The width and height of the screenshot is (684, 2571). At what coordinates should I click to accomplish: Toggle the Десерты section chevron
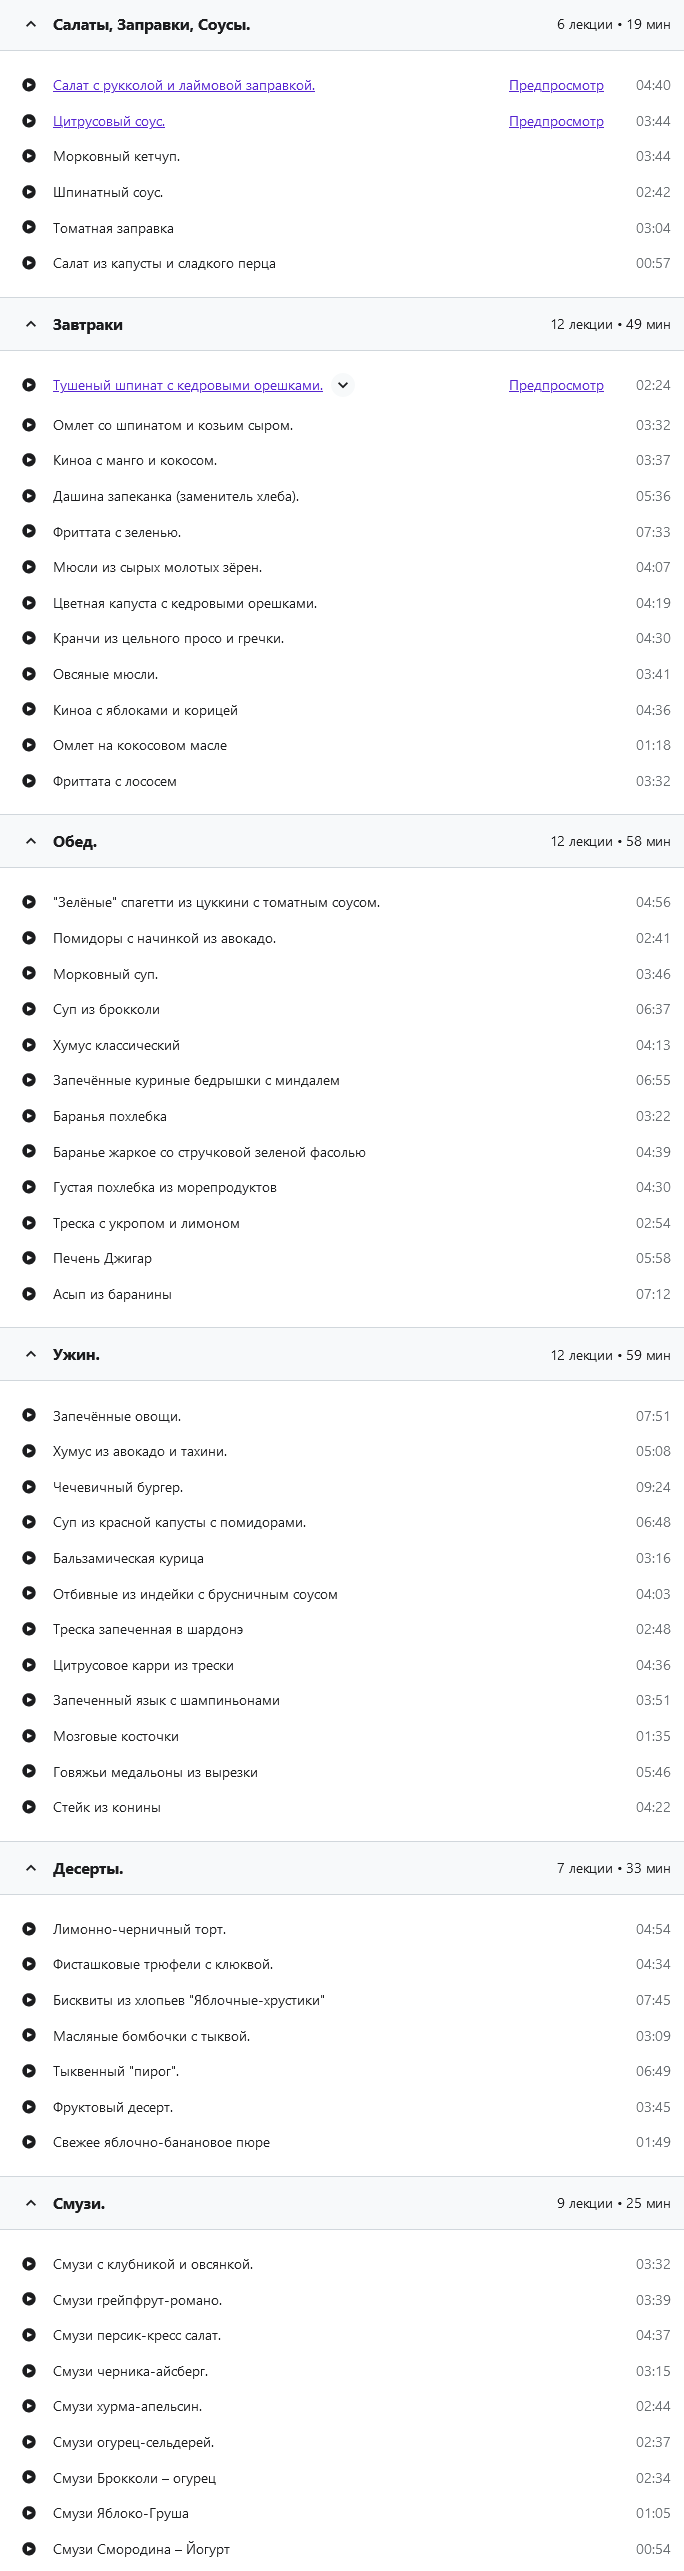coord(31,1868)
